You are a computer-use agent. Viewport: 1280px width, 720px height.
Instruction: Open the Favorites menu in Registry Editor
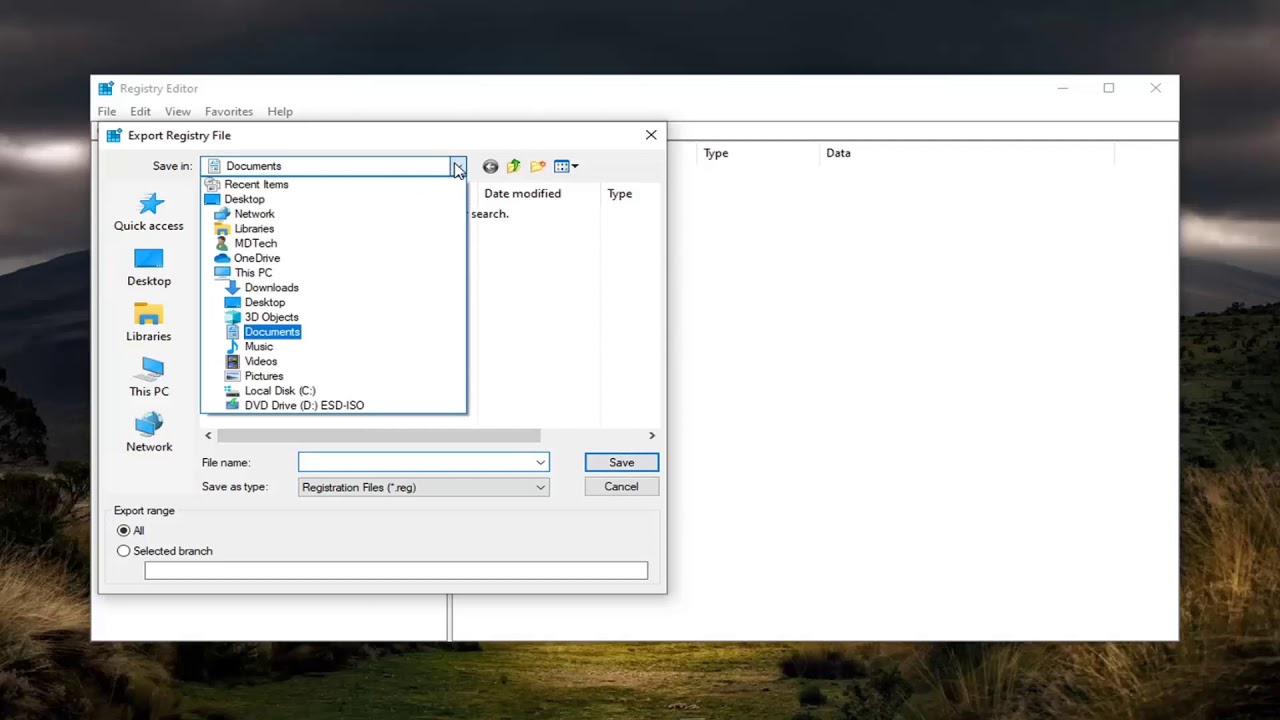point(229,112)
